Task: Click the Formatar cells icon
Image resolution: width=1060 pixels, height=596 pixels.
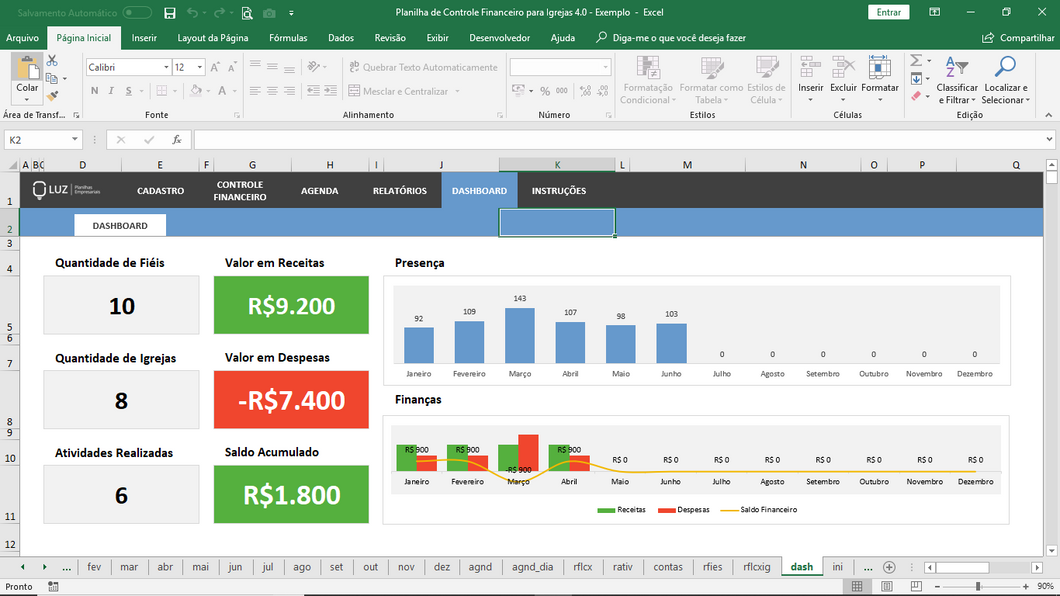Action: point(879,68)
